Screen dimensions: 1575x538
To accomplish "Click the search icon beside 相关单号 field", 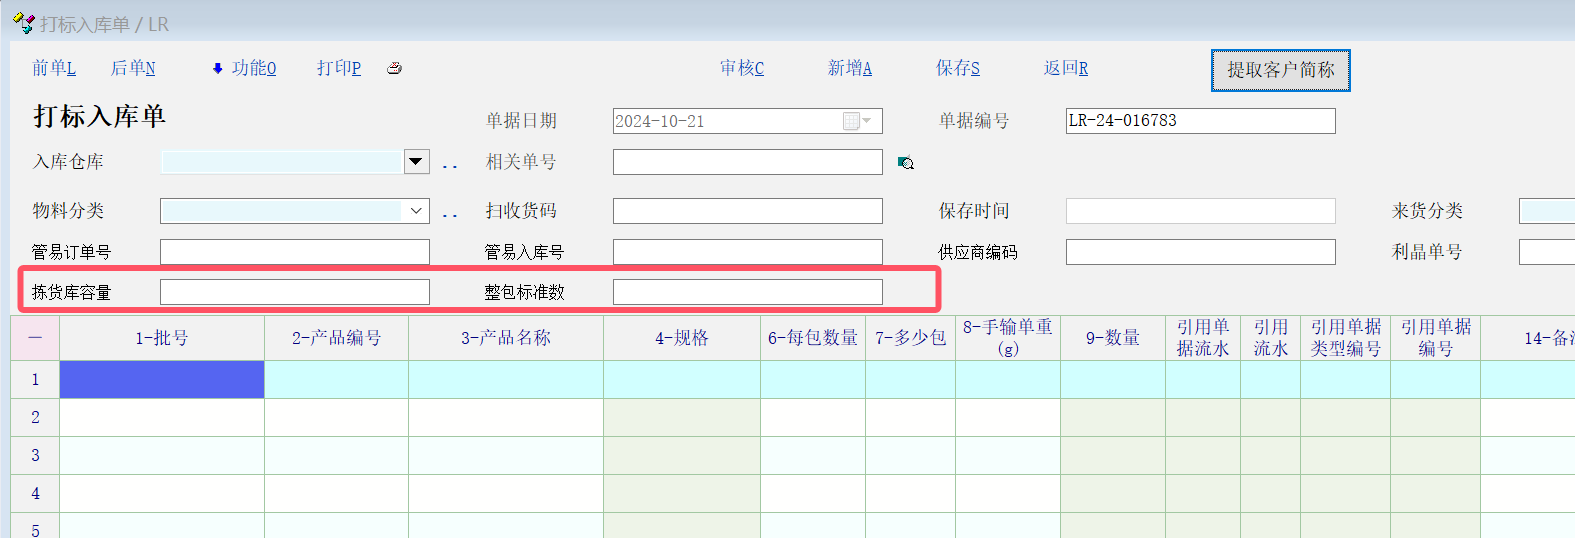I will pyautogui.click(x=906, y=163).
